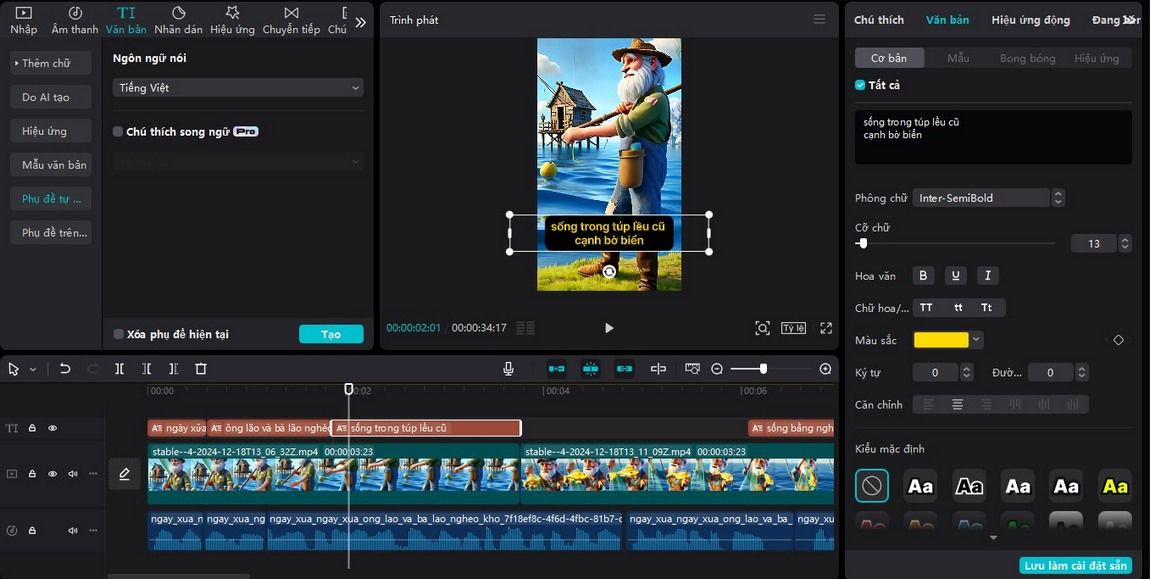The image size is (1150, 579).
Task: Click 'Lưu làm cài đặt sẵn' button
Action: click(1075, 566)
